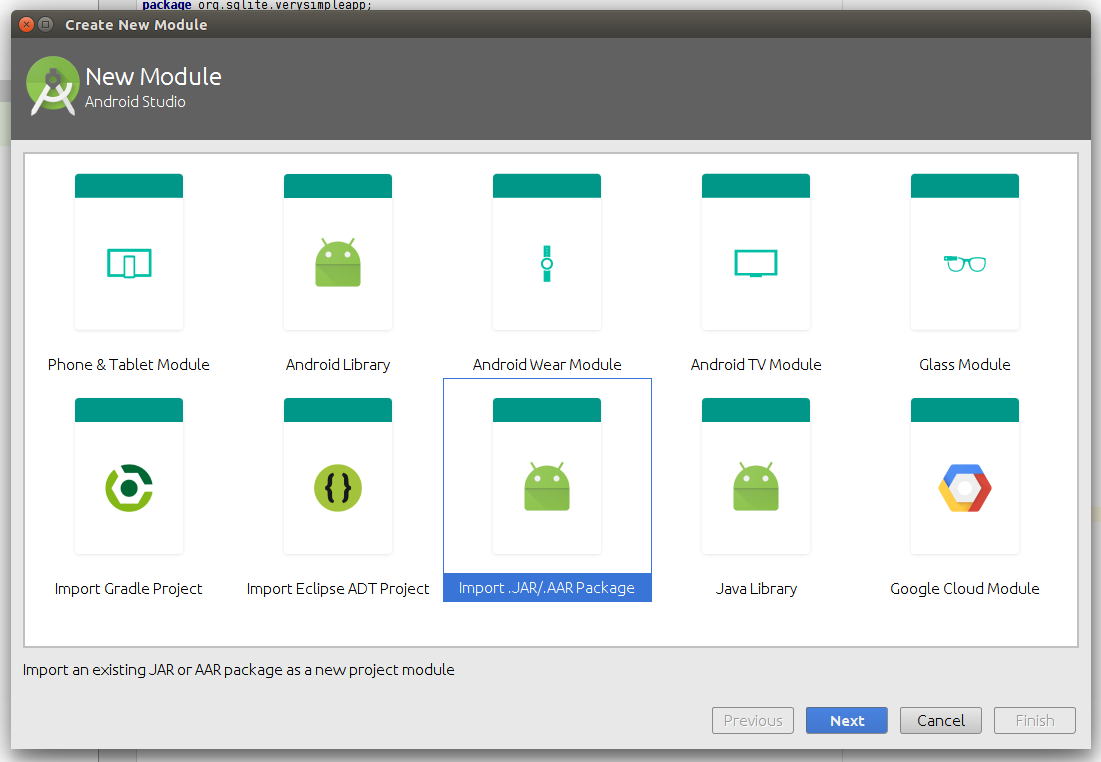The image size is (1101, 762).
Task: Select the Import Gradle Project icon
Action: (x=128, y=488)
